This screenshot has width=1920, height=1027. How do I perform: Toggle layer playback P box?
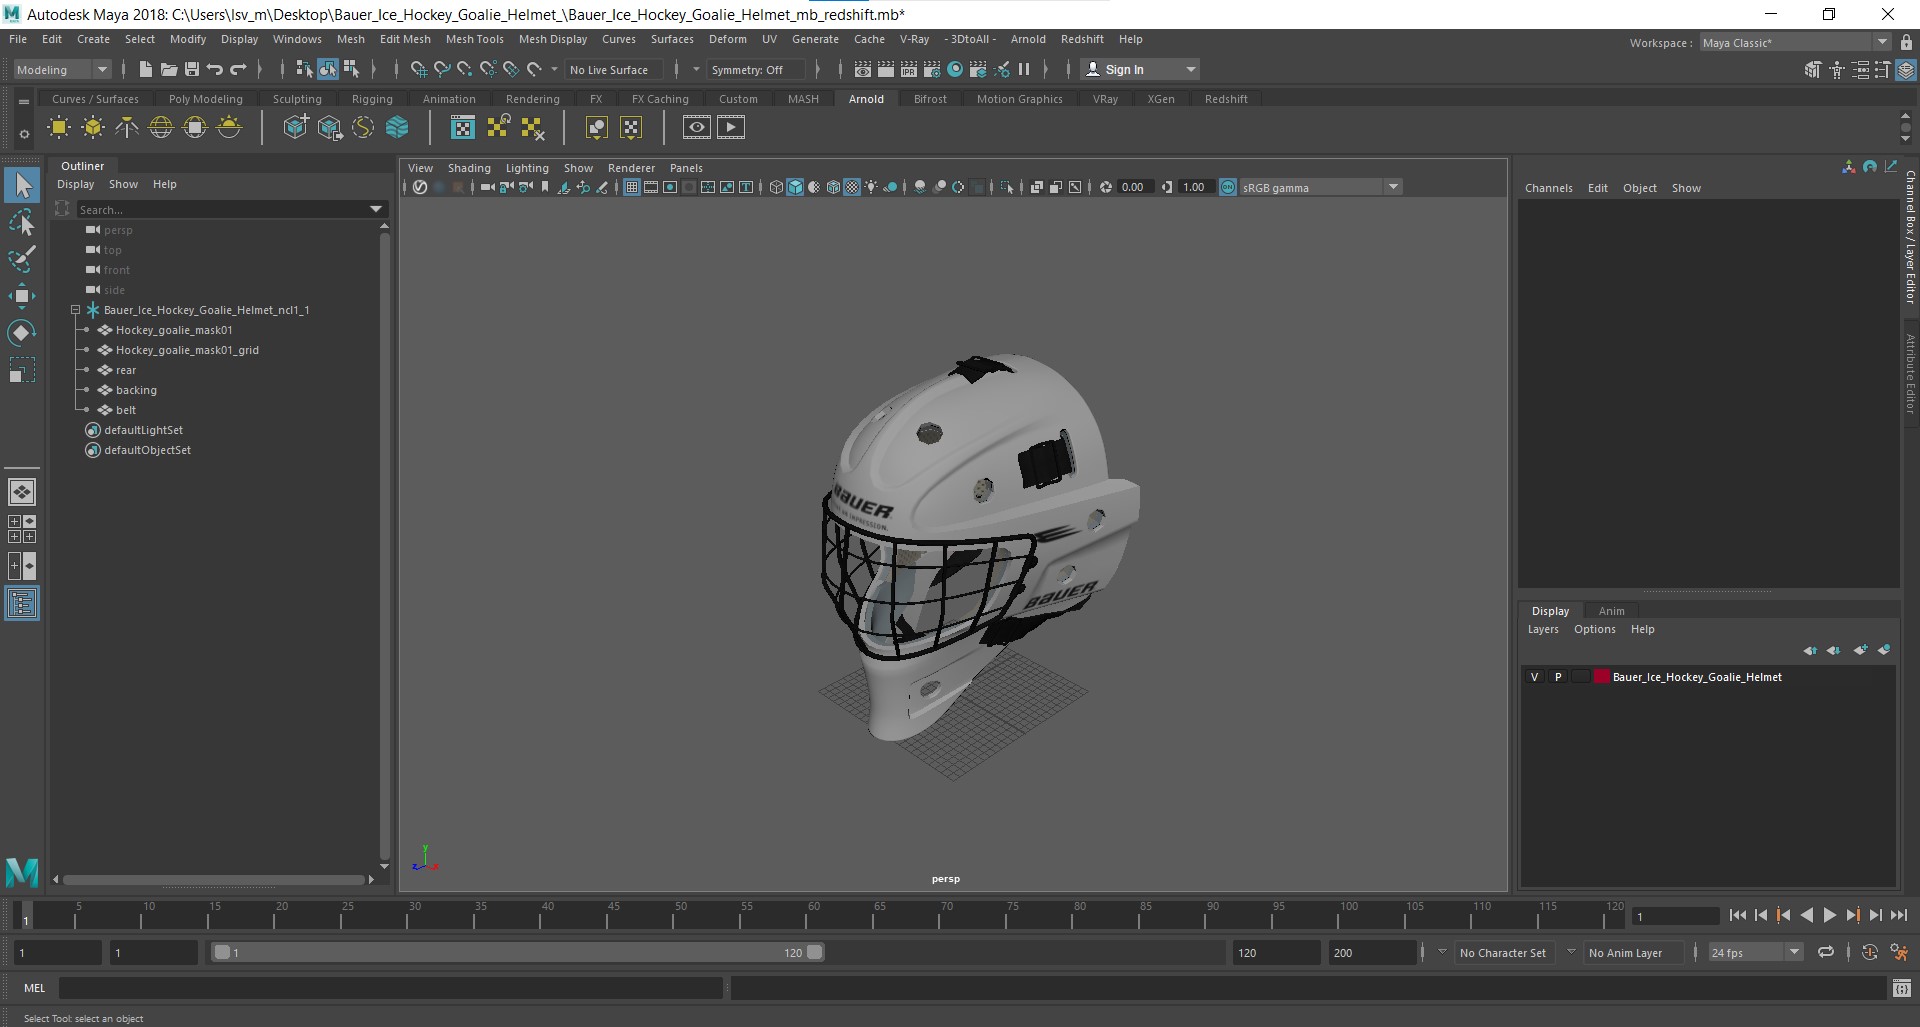1557,677
